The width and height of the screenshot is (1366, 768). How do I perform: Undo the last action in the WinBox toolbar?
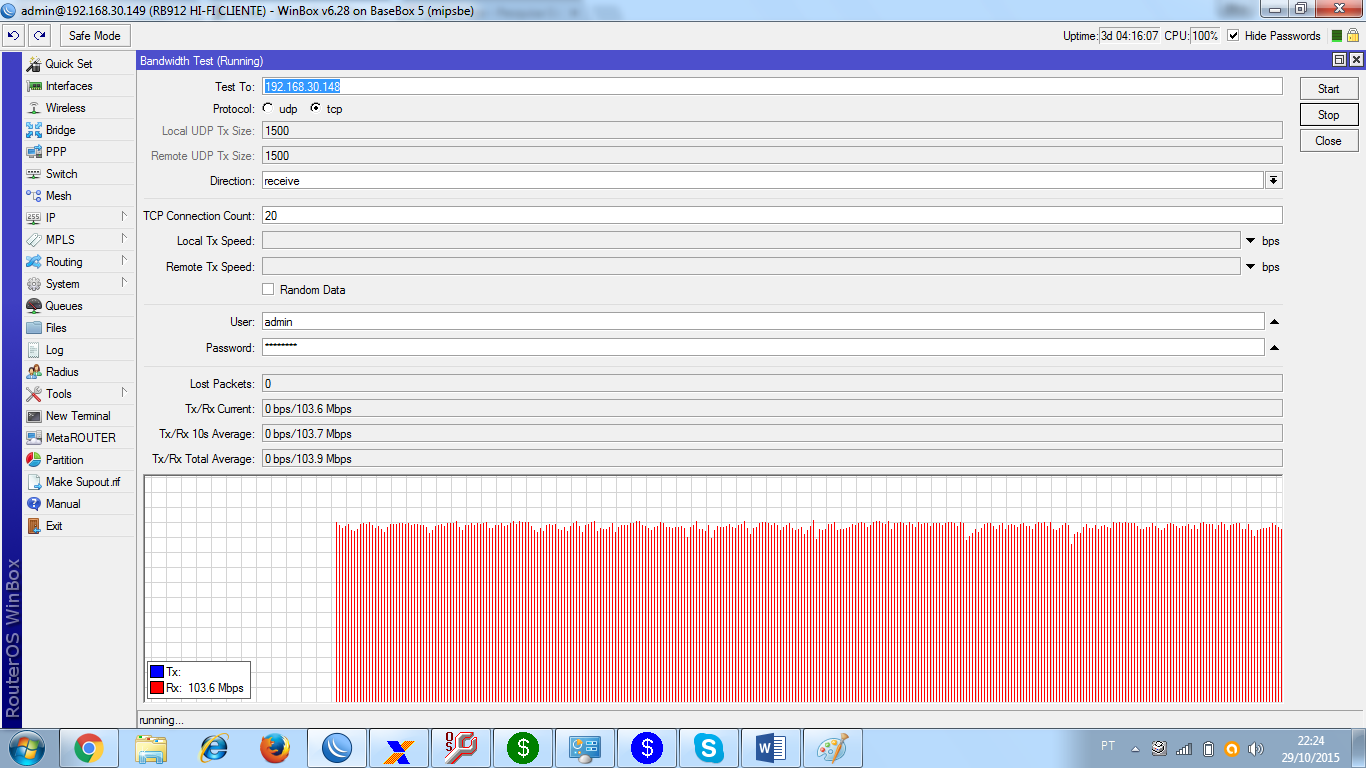pos(14,35)
